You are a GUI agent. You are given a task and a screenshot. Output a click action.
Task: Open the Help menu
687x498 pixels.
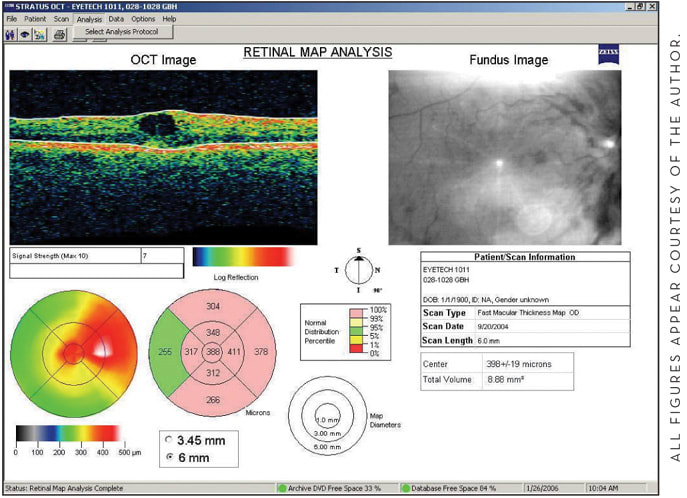click(169, 19)
